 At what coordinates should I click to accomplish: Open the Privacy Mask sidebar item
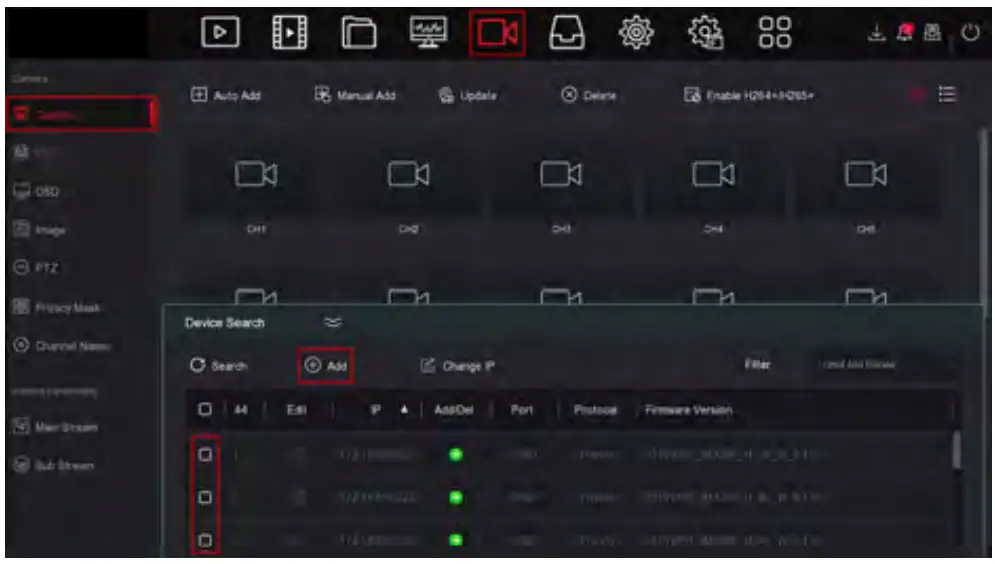[57, 307]
